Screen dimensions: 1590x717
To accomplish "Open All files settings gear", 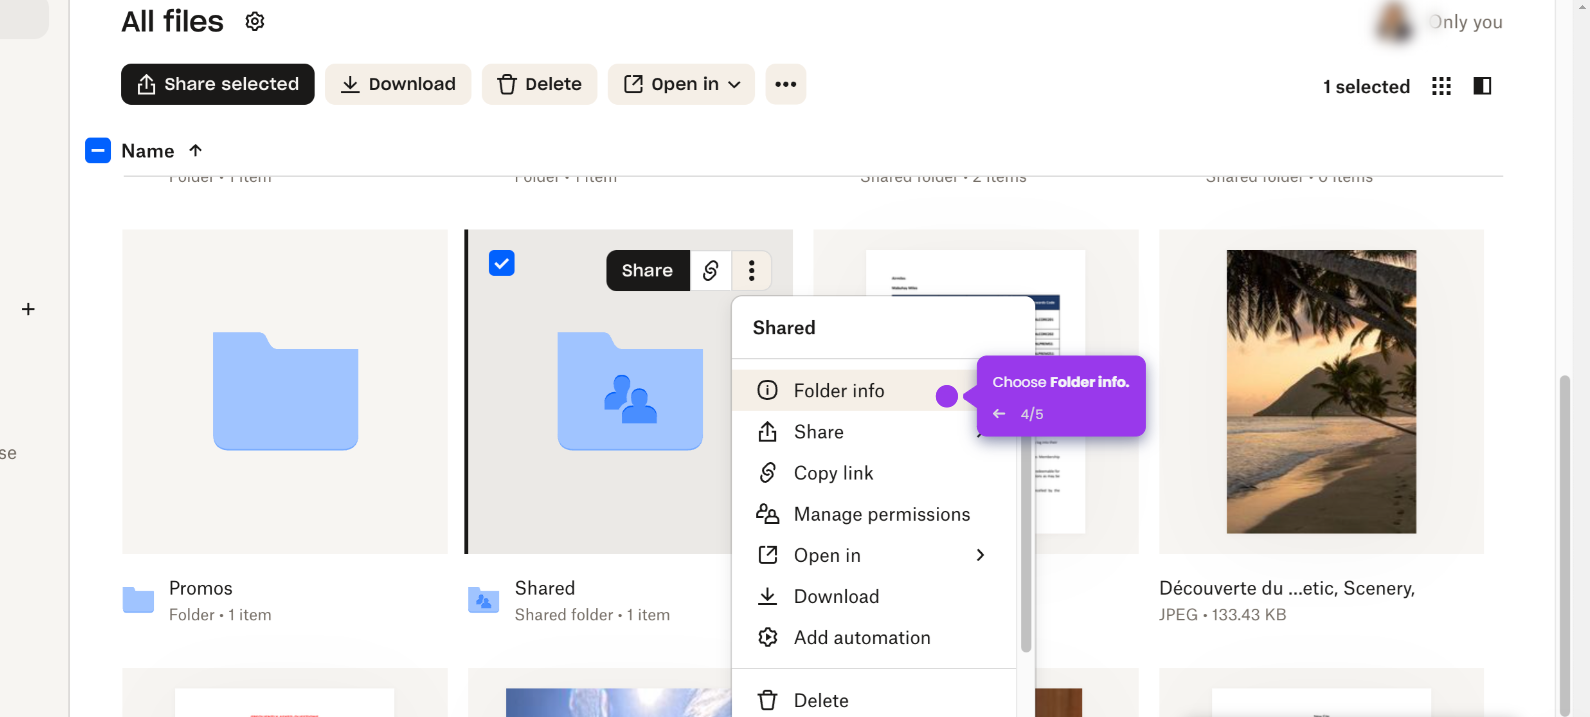I will pyautogui.click(x=255, y=21).
